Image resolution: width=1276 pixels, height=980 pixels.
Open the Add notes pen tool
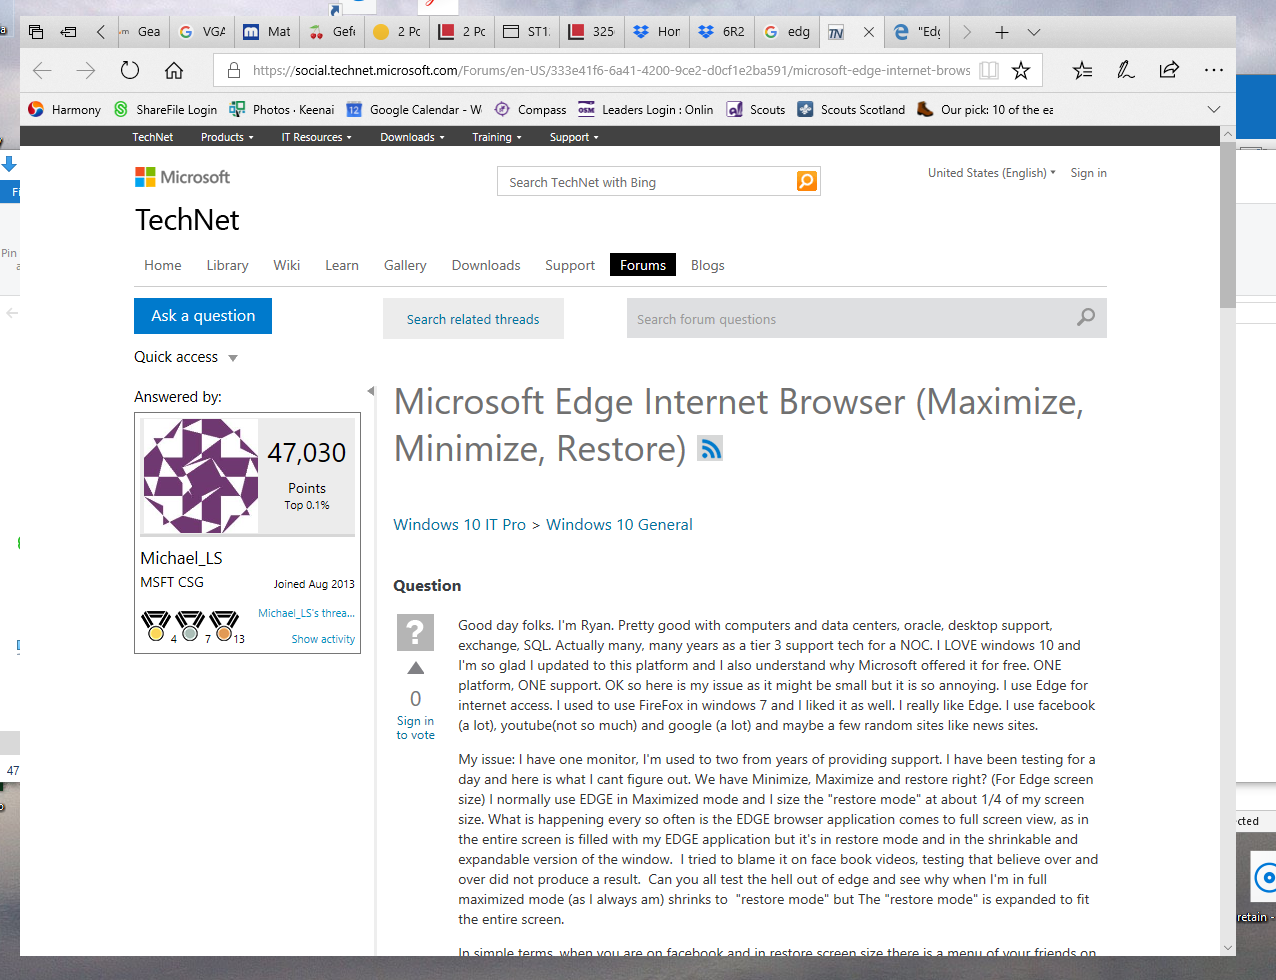click(1126, 70)
